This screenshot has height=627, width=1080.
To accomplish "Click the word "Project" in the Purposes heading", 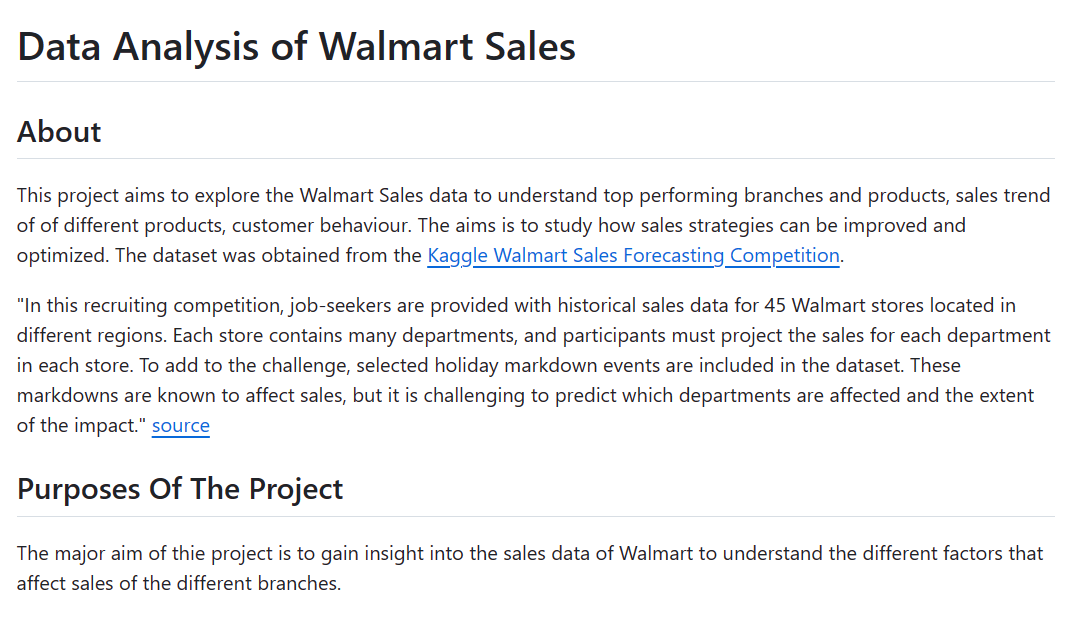I will point(295,489).
